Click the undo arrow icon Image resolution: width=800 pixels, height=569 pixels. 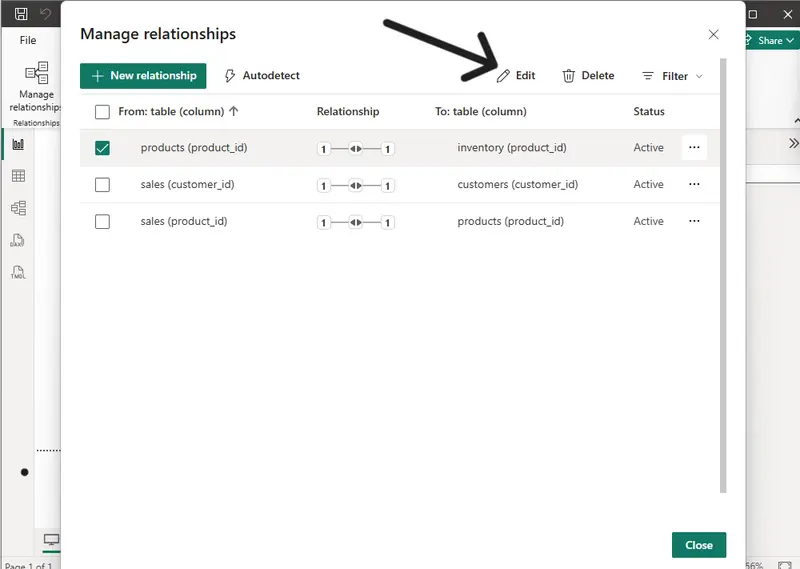(x=45, y=14)
